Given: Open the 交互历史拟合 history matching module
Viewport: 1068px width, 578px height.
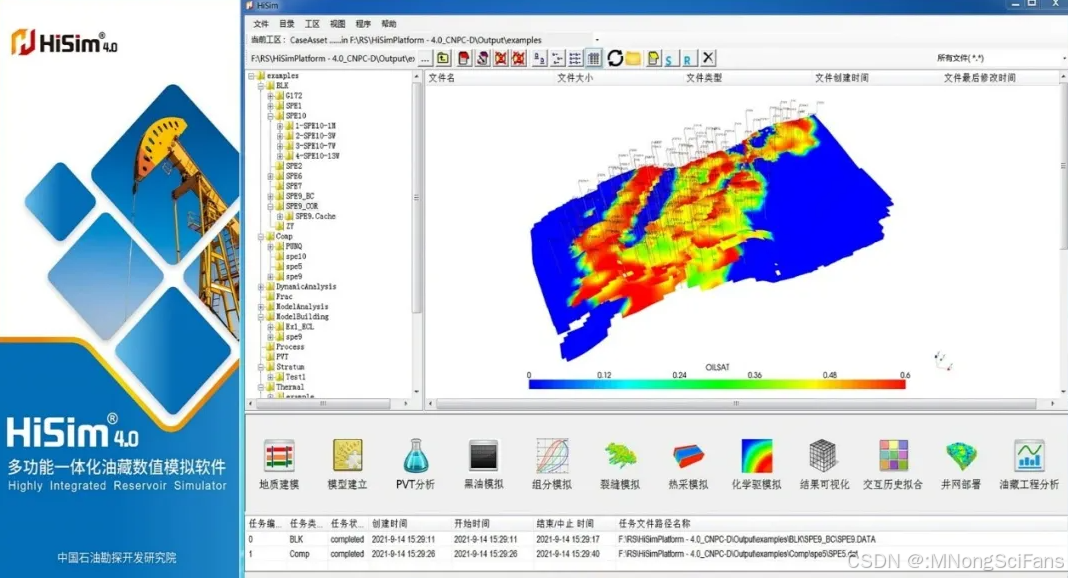Looking at the screenshot, I should click(x=892, y=465).
